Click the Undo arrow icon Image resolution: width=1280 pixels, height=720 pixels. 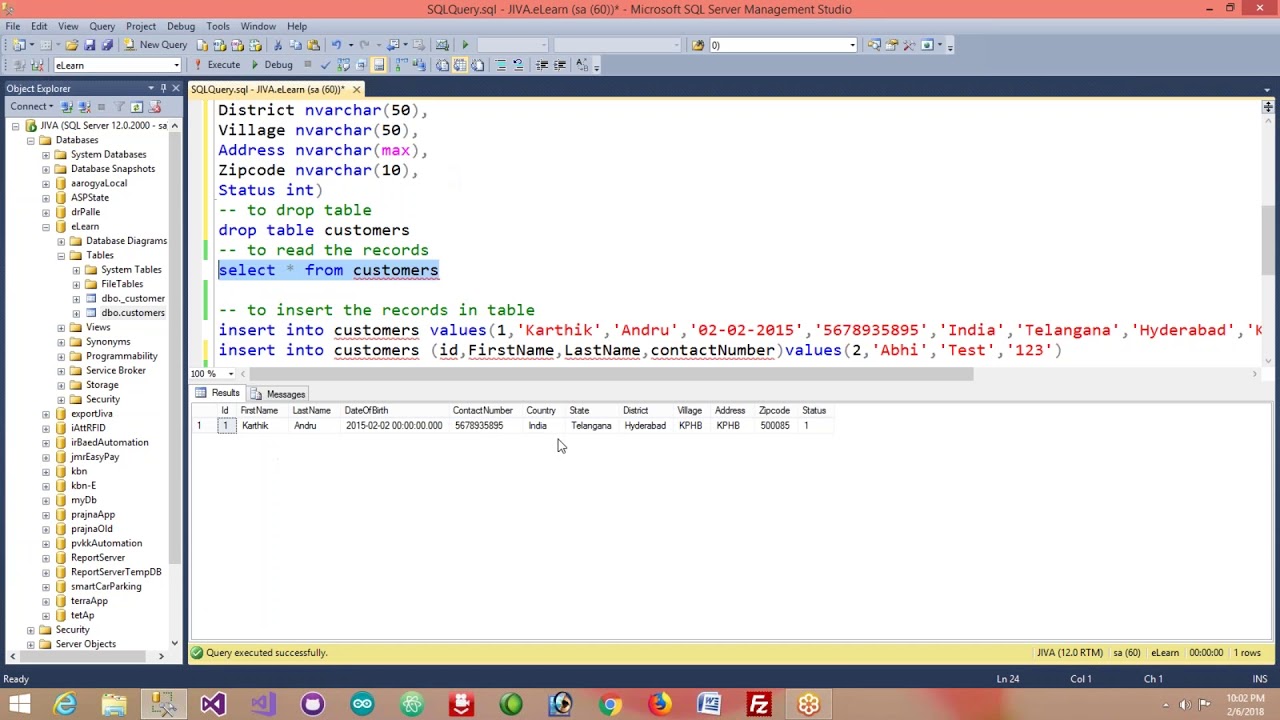pyautogui.click(x=336, y=45)
